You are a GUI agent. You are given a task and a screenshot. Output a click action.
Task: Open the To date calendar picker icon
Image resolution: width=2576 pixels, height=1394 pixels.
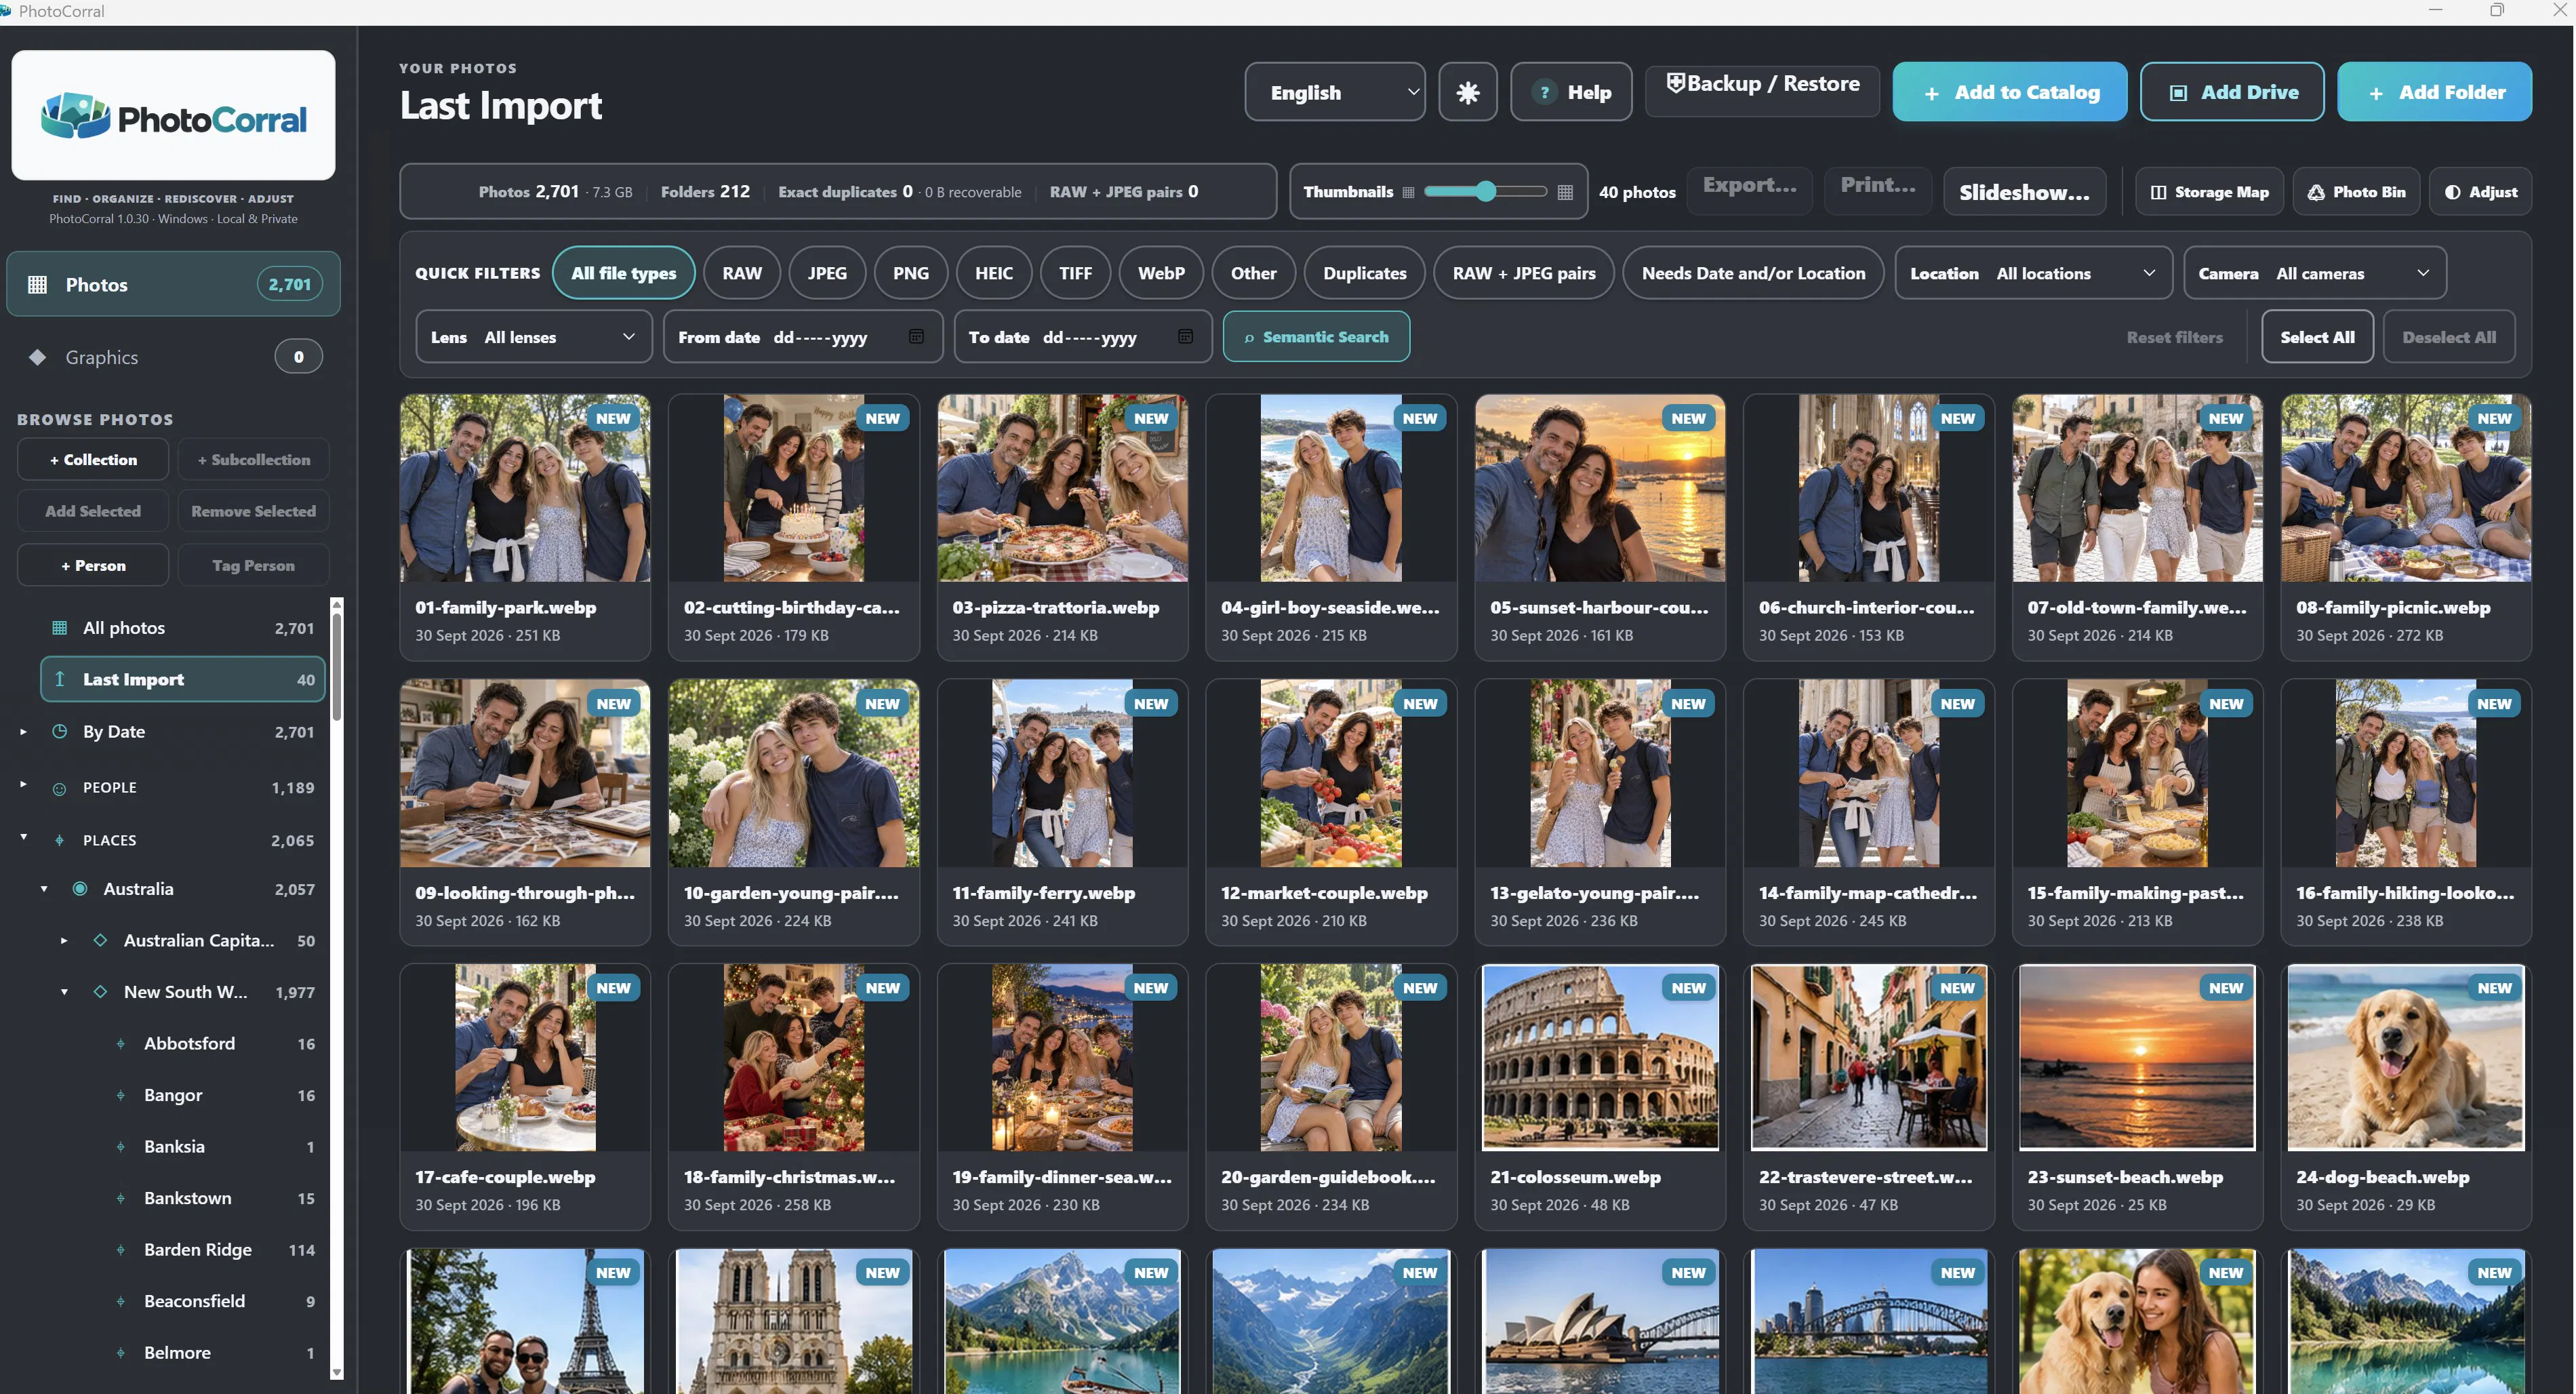tap(1185, 337)
